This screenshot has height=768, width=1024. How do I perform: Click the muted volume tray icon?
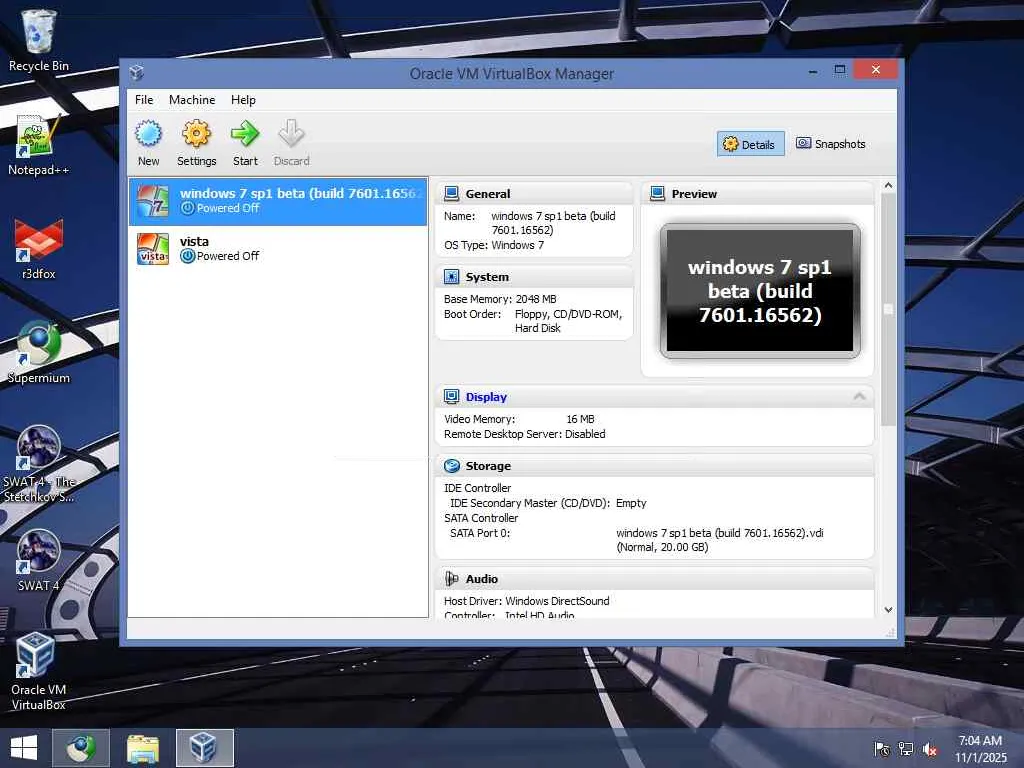929,749
